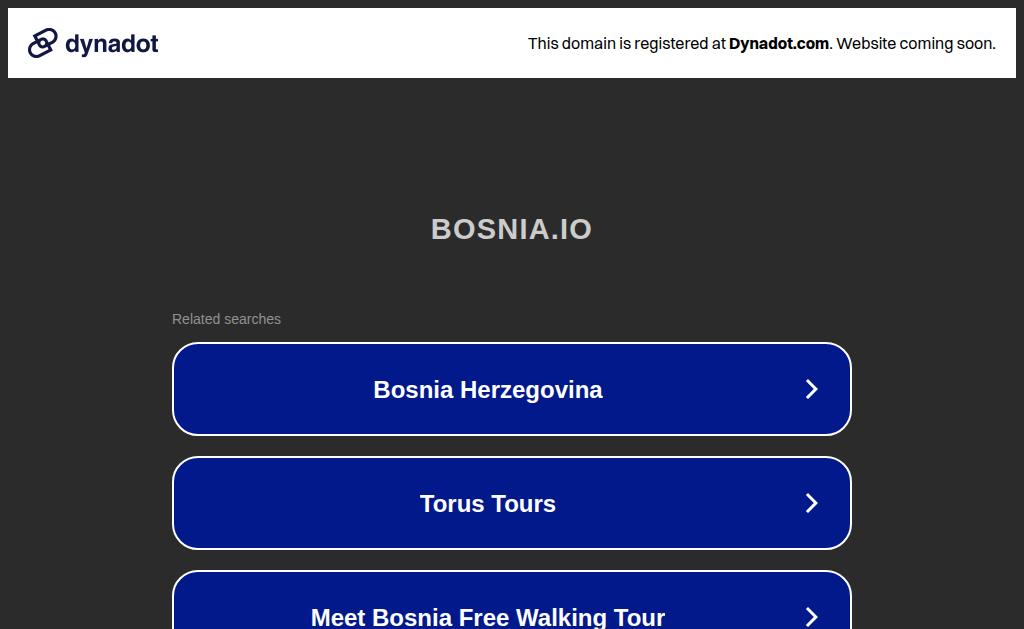This screenshot has width=1024, height=629.
Task: Open the Bosnia Herzegovina related search
Action: [511, 389]
